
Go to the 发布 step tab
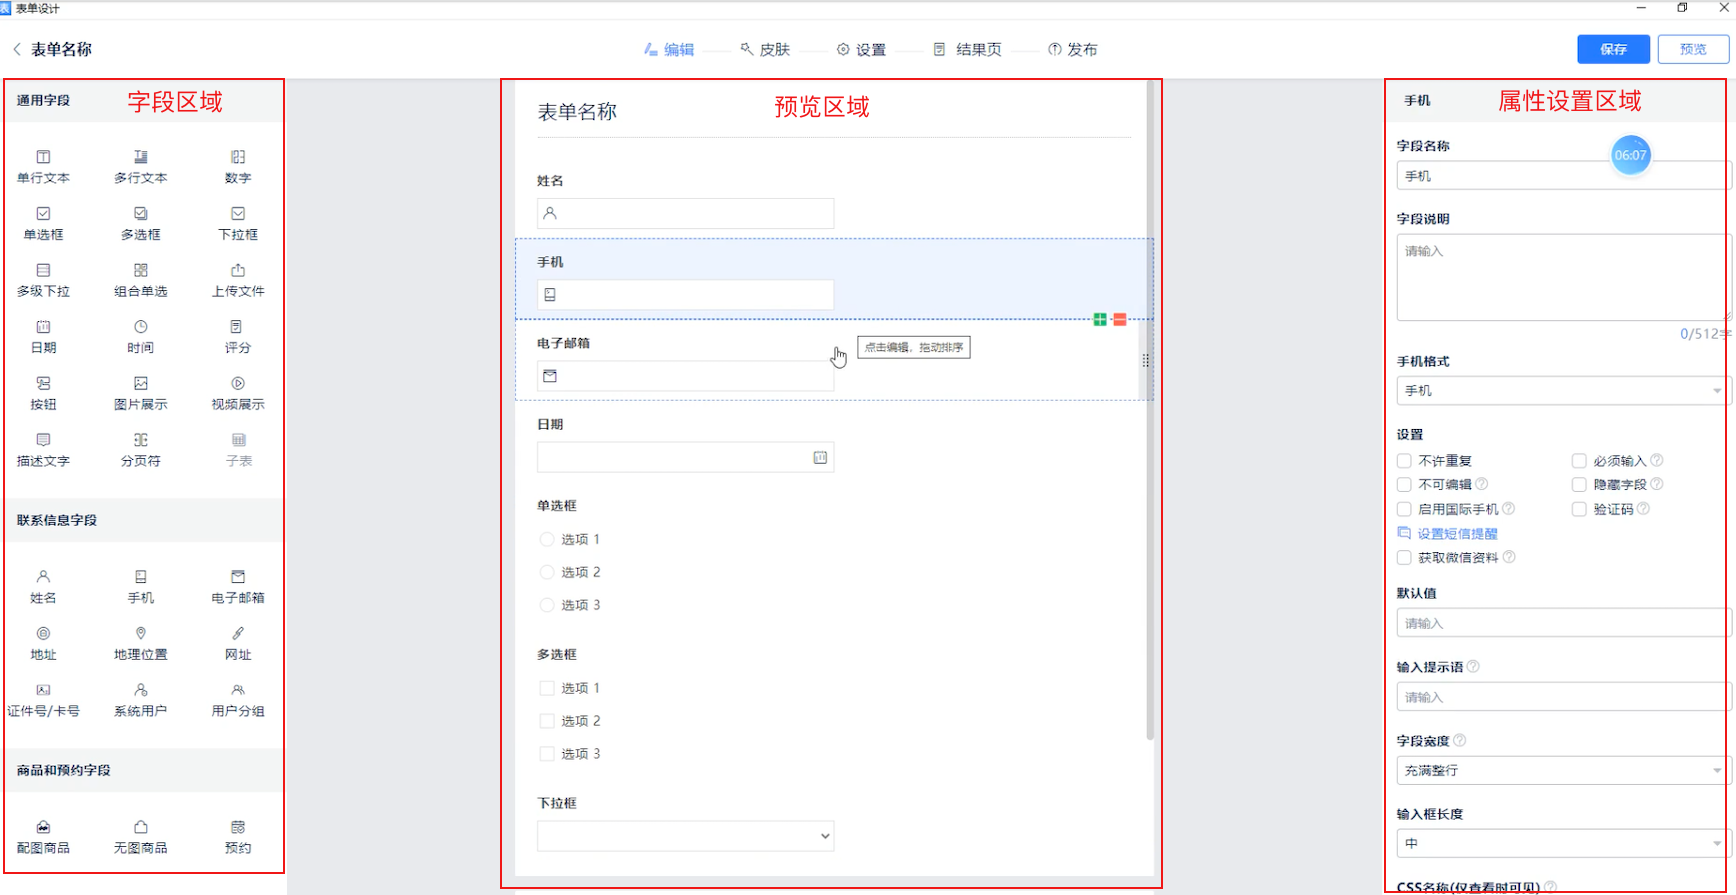pyautogui.click(x=1073, y=49)
